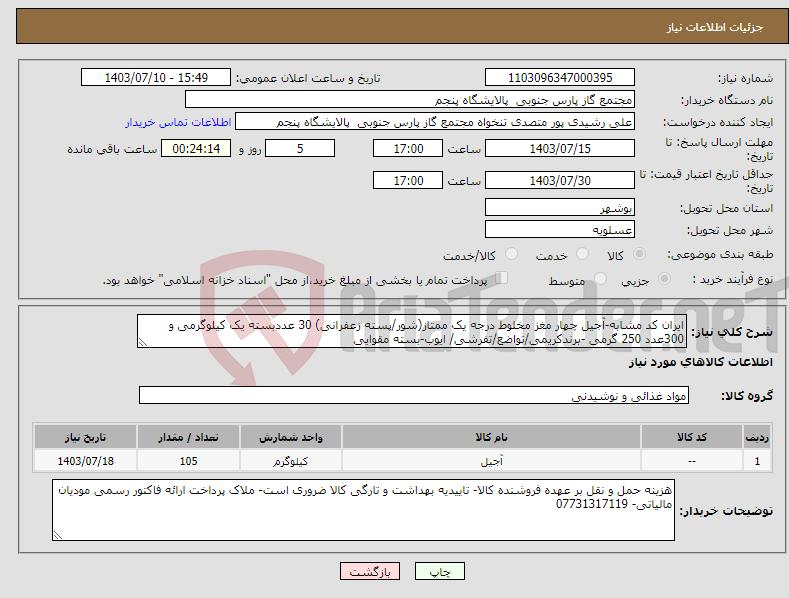Click the تاریخ نیاز column header
This screenshot has width=789, height=598.
click(x=86, y=437)
